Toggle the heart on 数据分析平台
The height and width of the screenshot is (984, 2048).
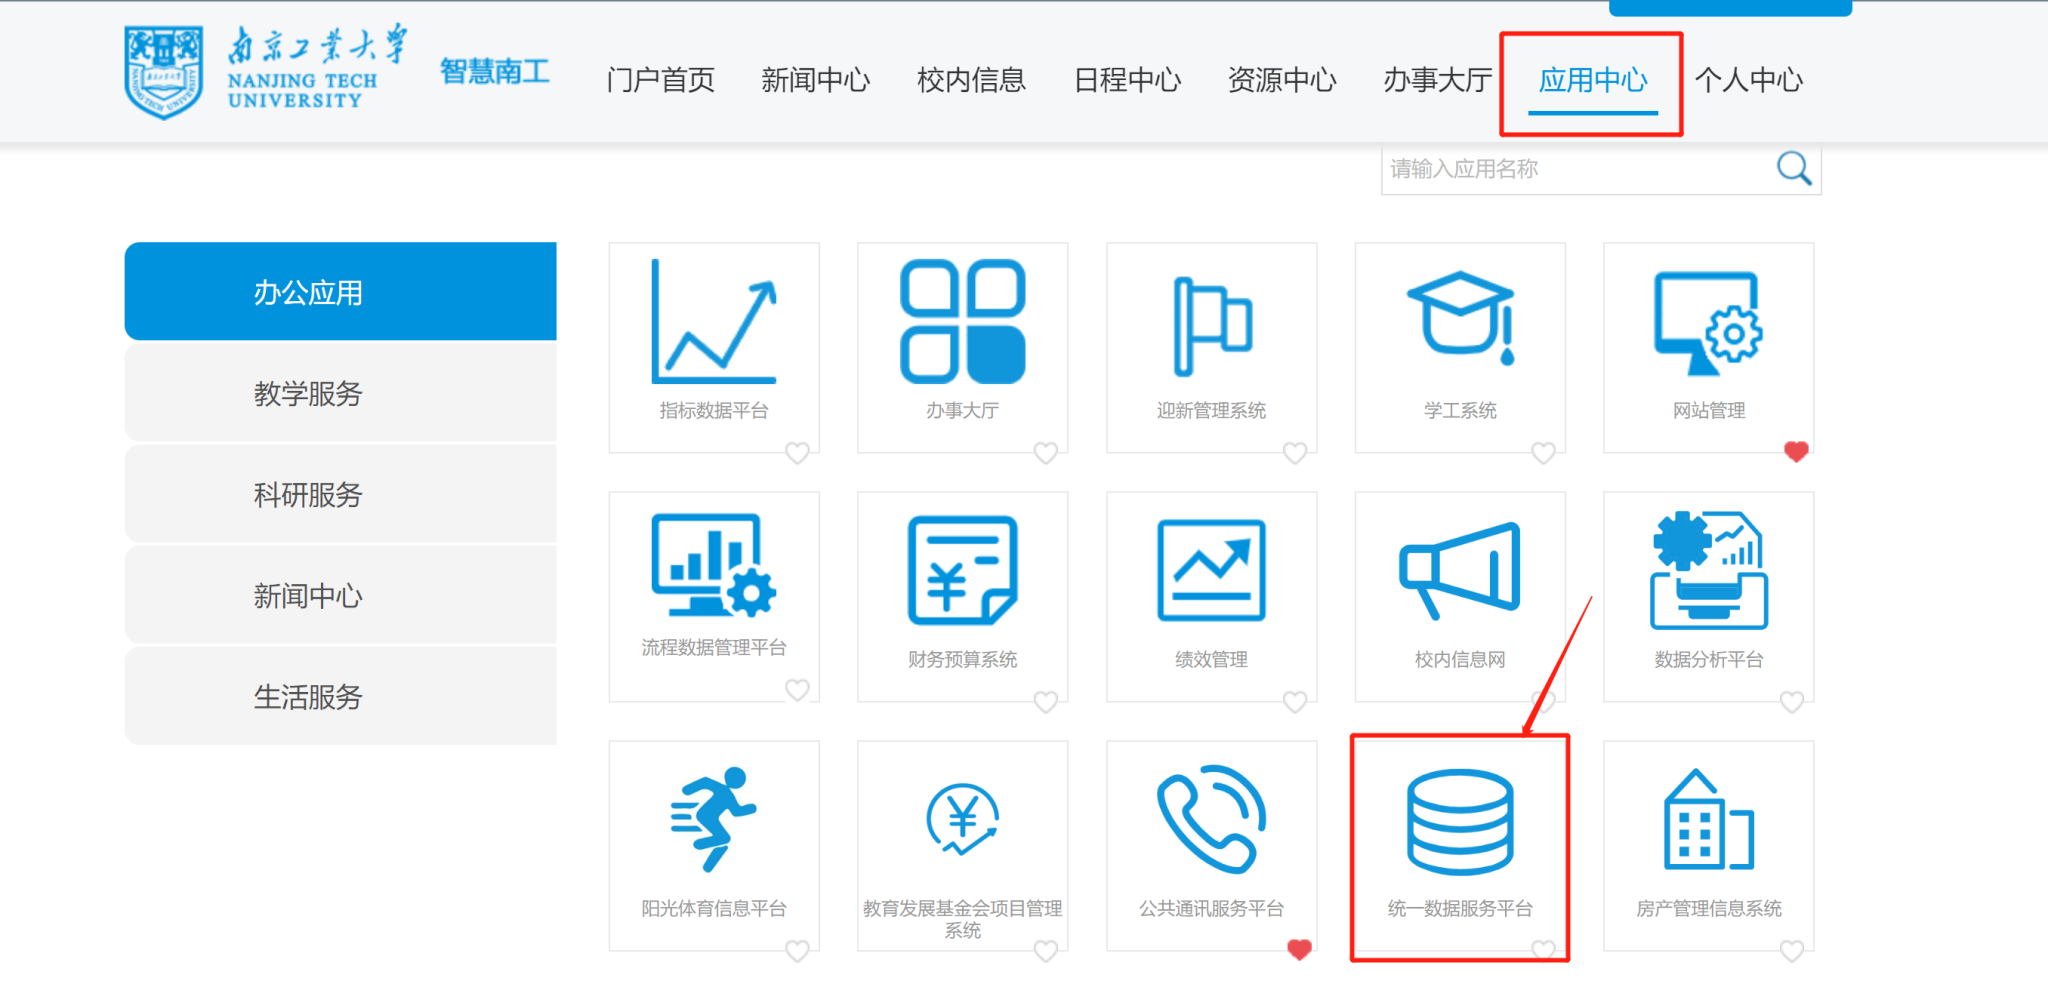tap(1792, 702)
